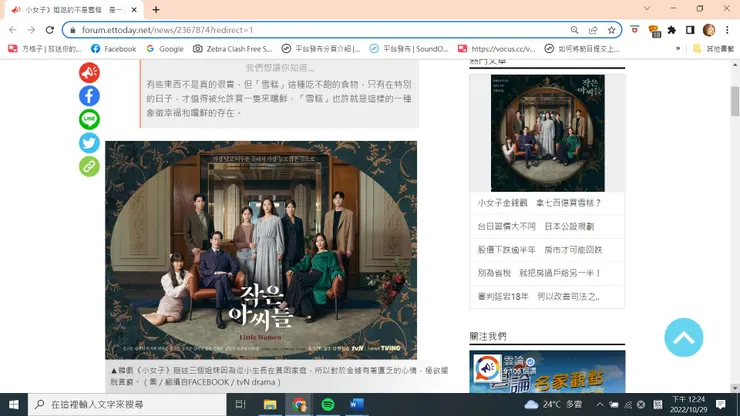
Task: Click the scrollbar down arrow
Action: click(x=735, y=388)
